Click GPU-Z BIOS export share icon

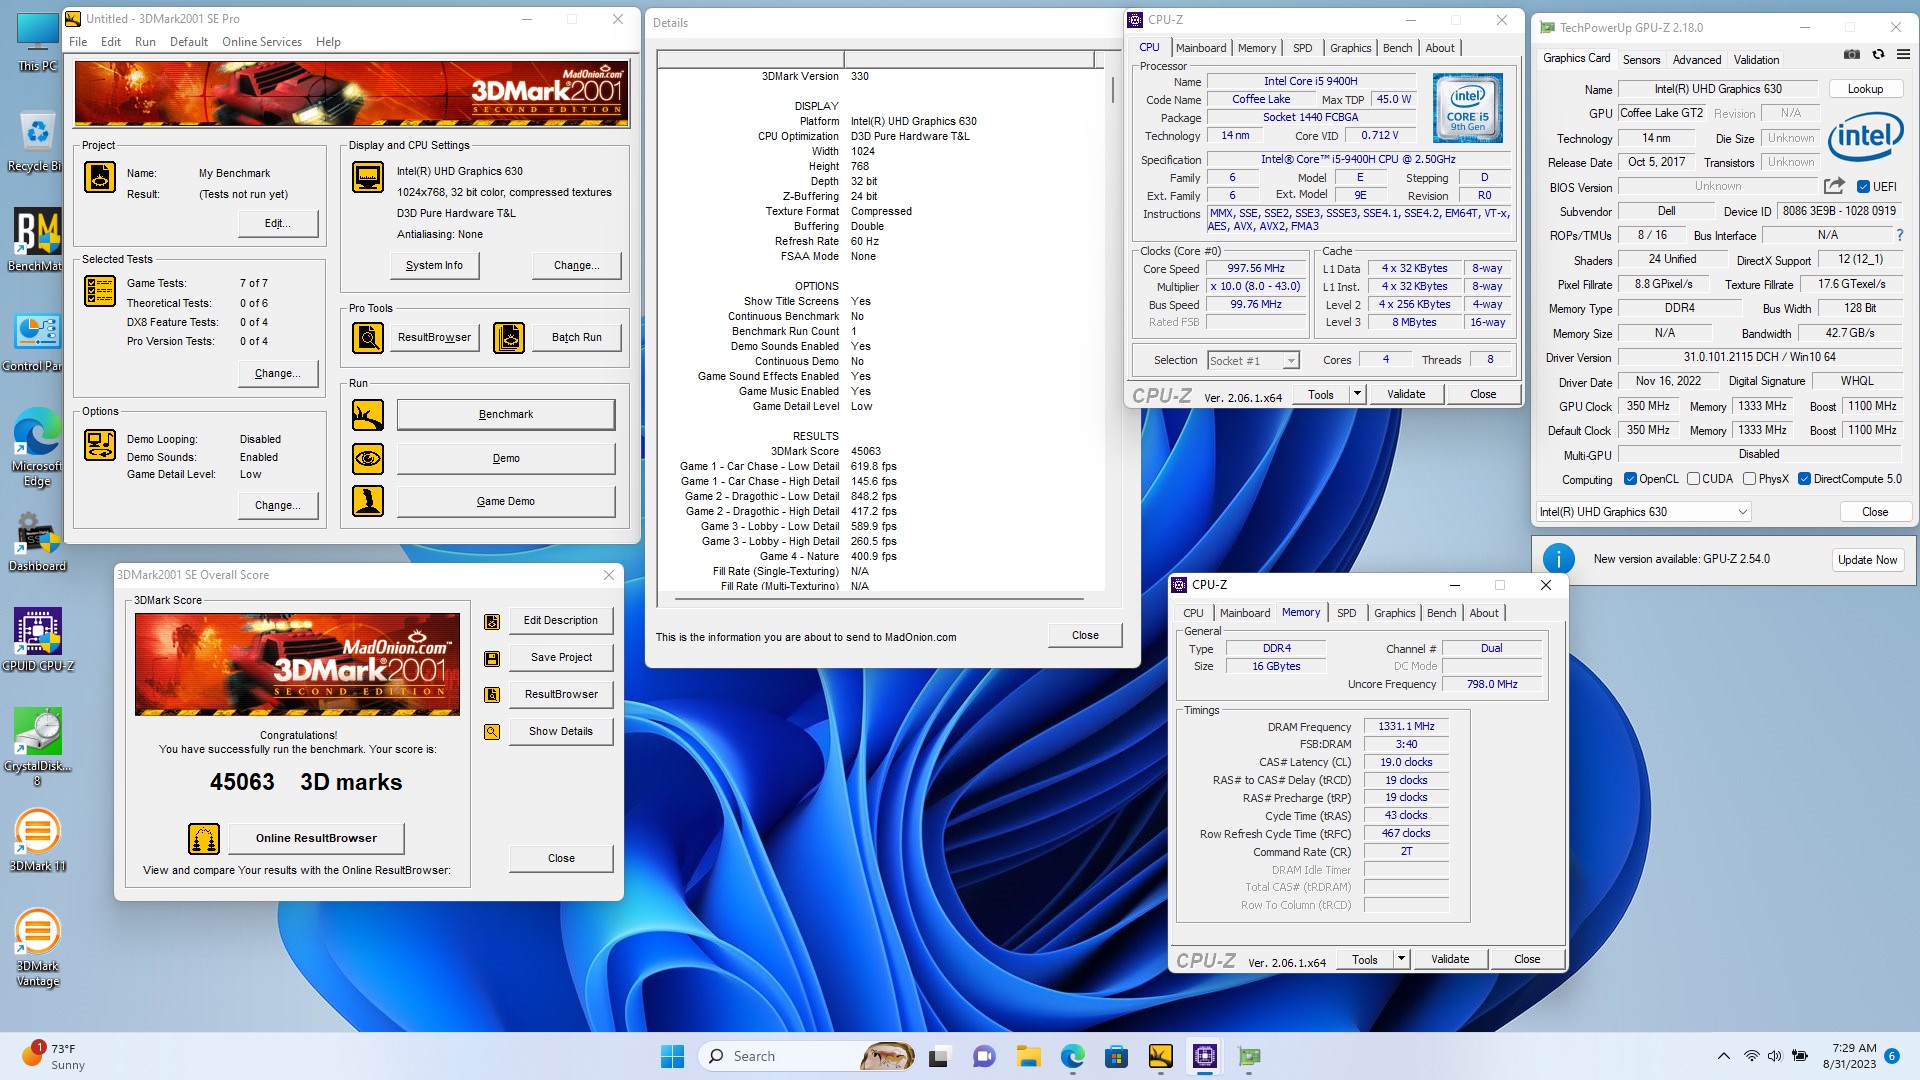tap(1834, 186)
